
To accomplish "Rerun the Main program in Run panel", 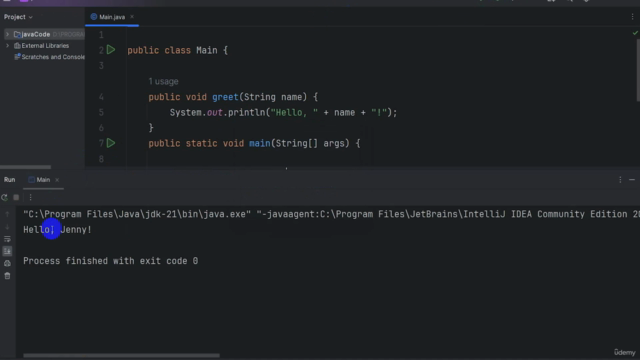I will tap(4, 198).
